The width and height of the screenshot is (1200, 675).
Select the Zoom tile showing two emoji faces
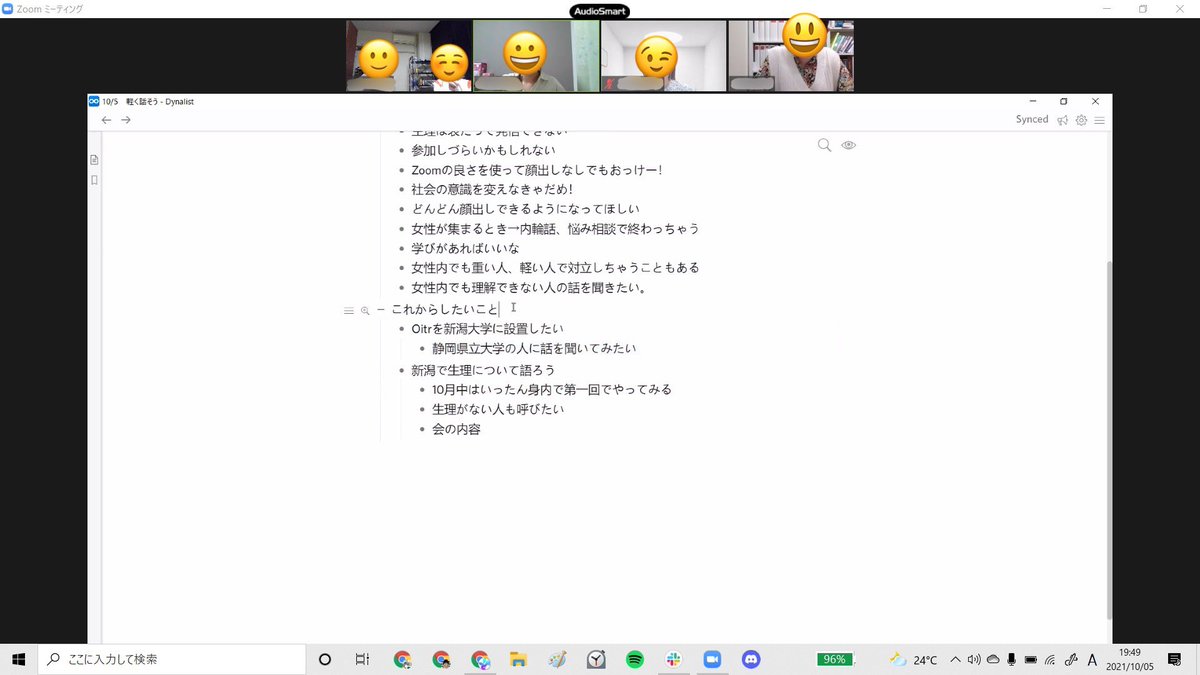(408, 56)
